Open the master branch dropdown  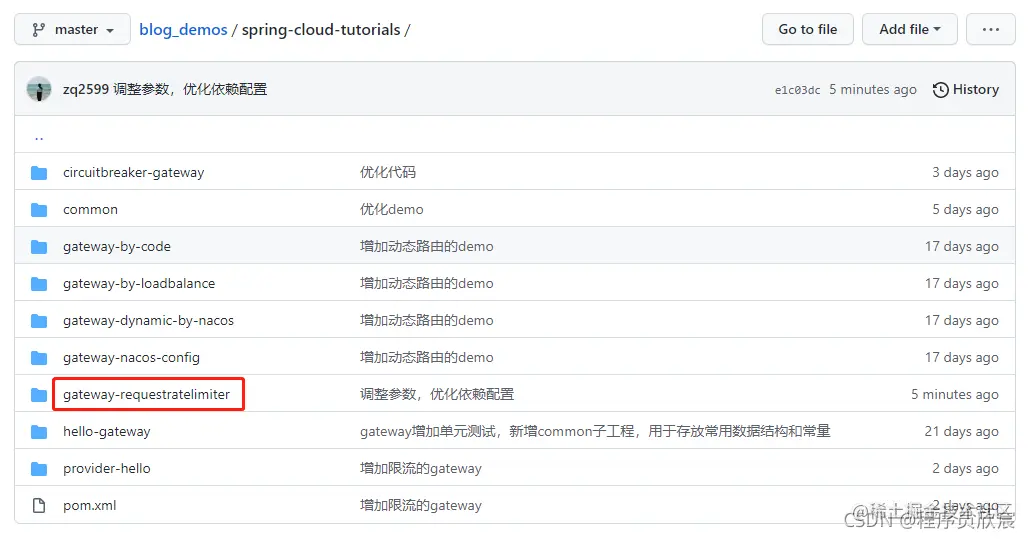click(72, 30)
